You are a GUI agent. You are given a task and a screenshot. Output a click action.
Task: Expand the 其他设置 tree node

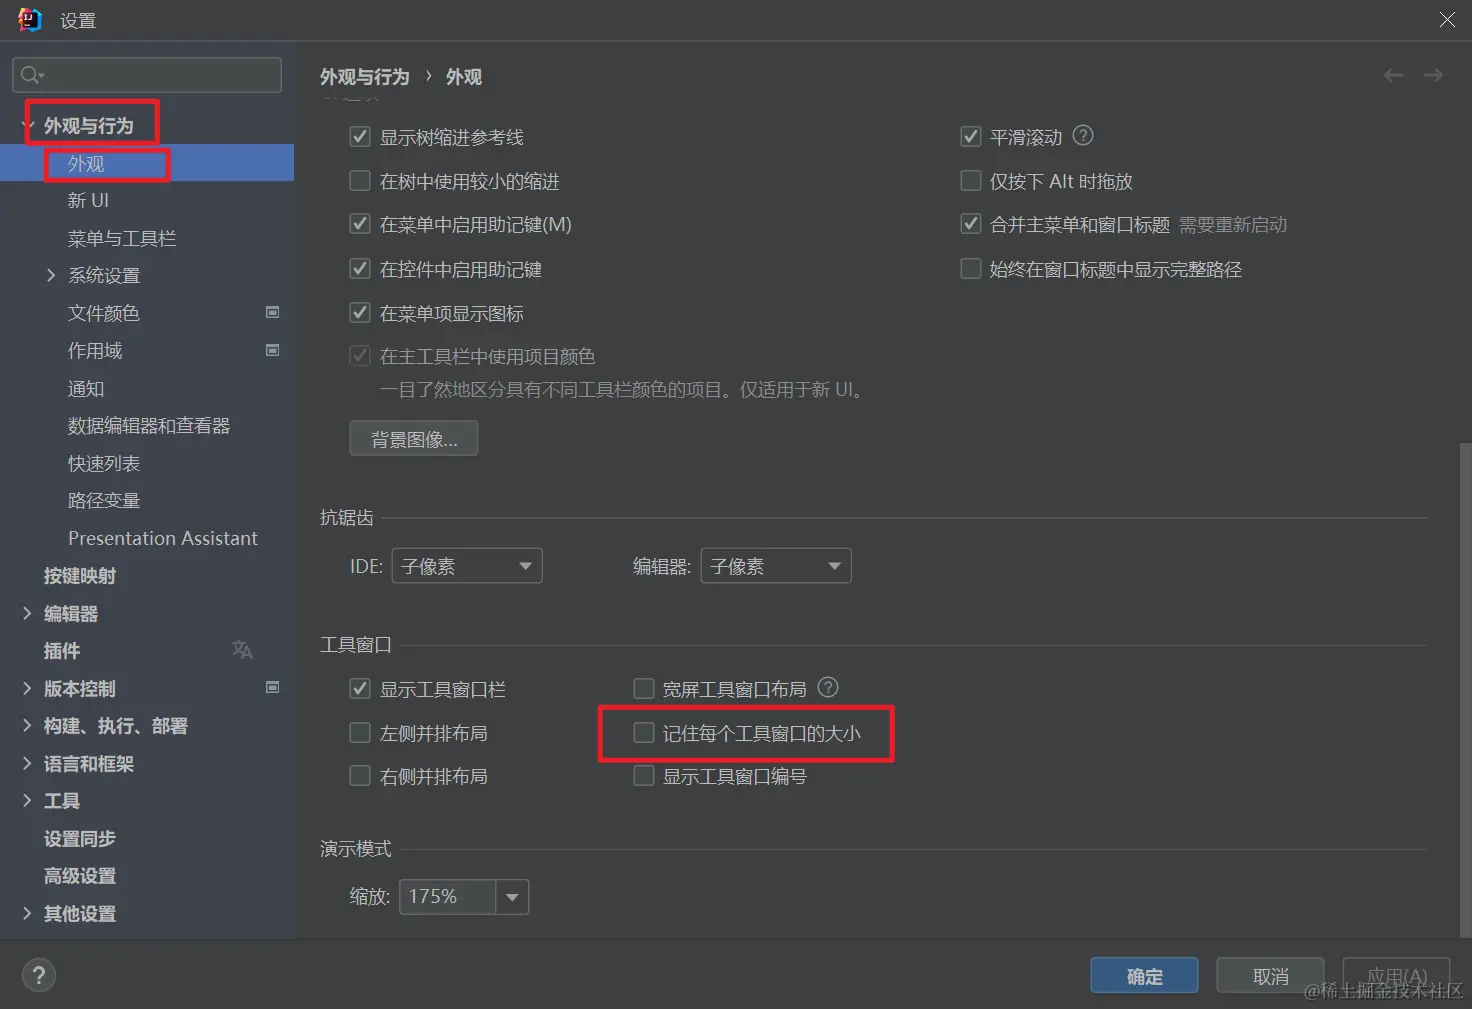pyautogui.click(x=27, y=913)
